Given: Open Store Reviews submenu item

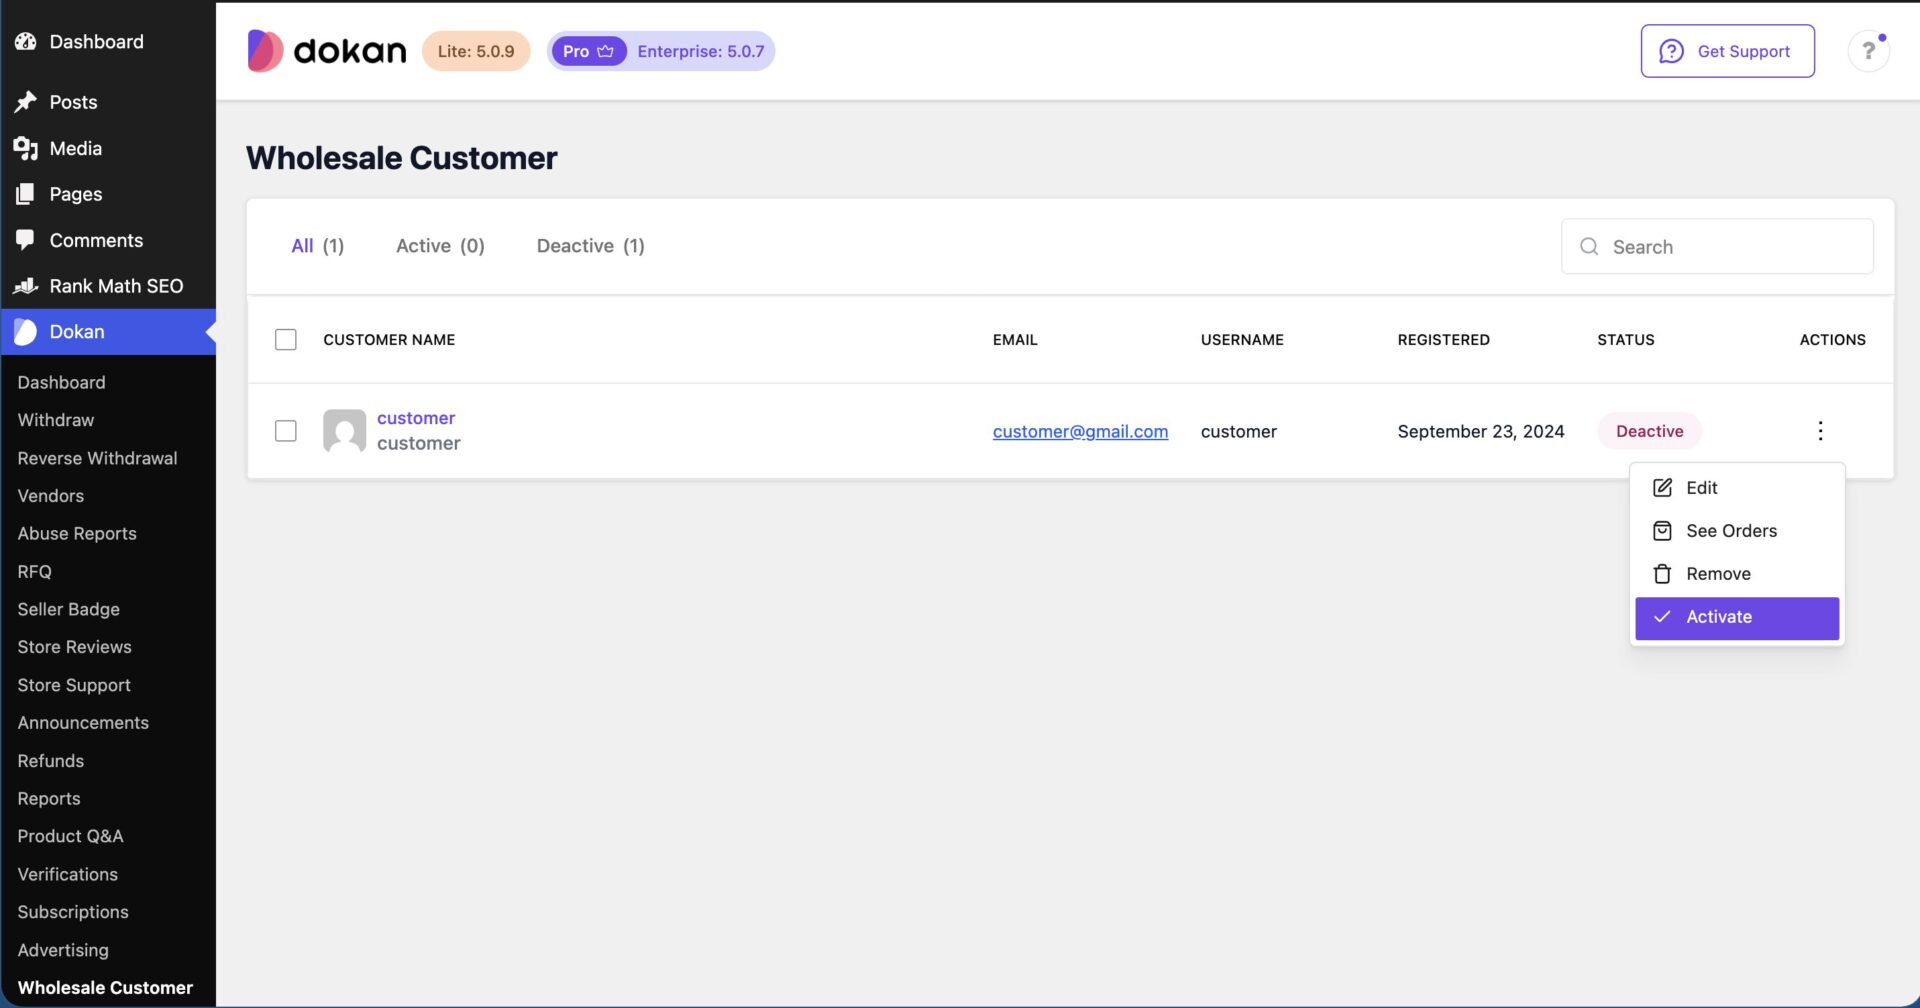Looking at the screenshot, I should click(x=74, y=647).
